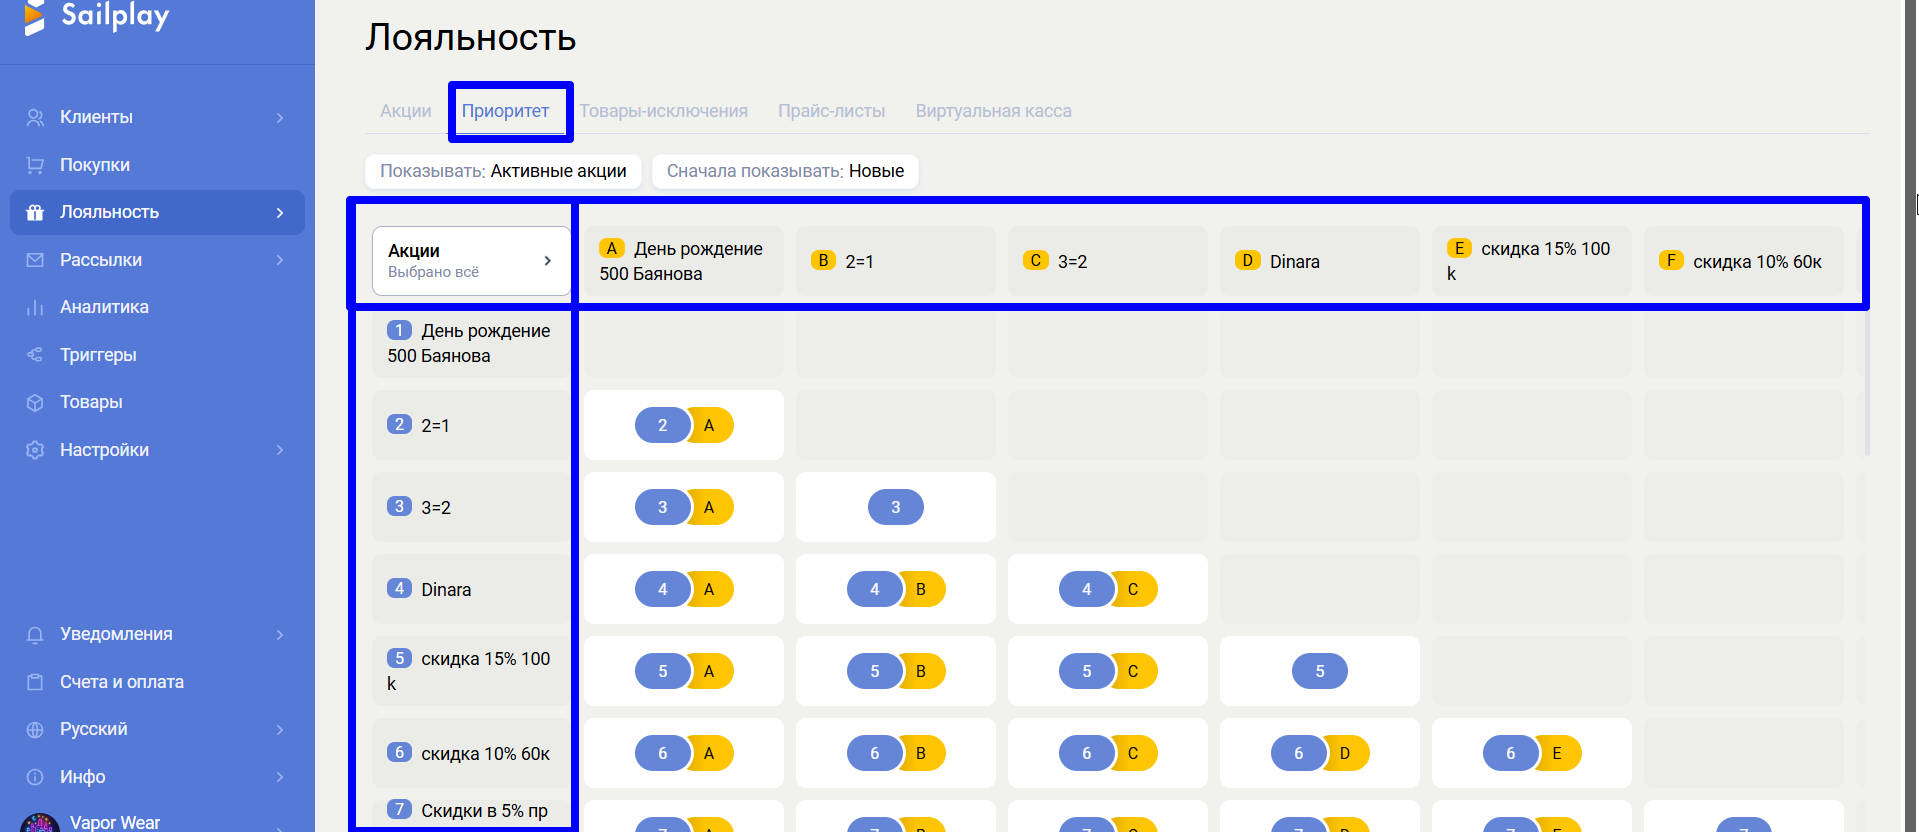Expand the Русский language menu
Screen dimensions: 1919x832
tap(280, 730)
